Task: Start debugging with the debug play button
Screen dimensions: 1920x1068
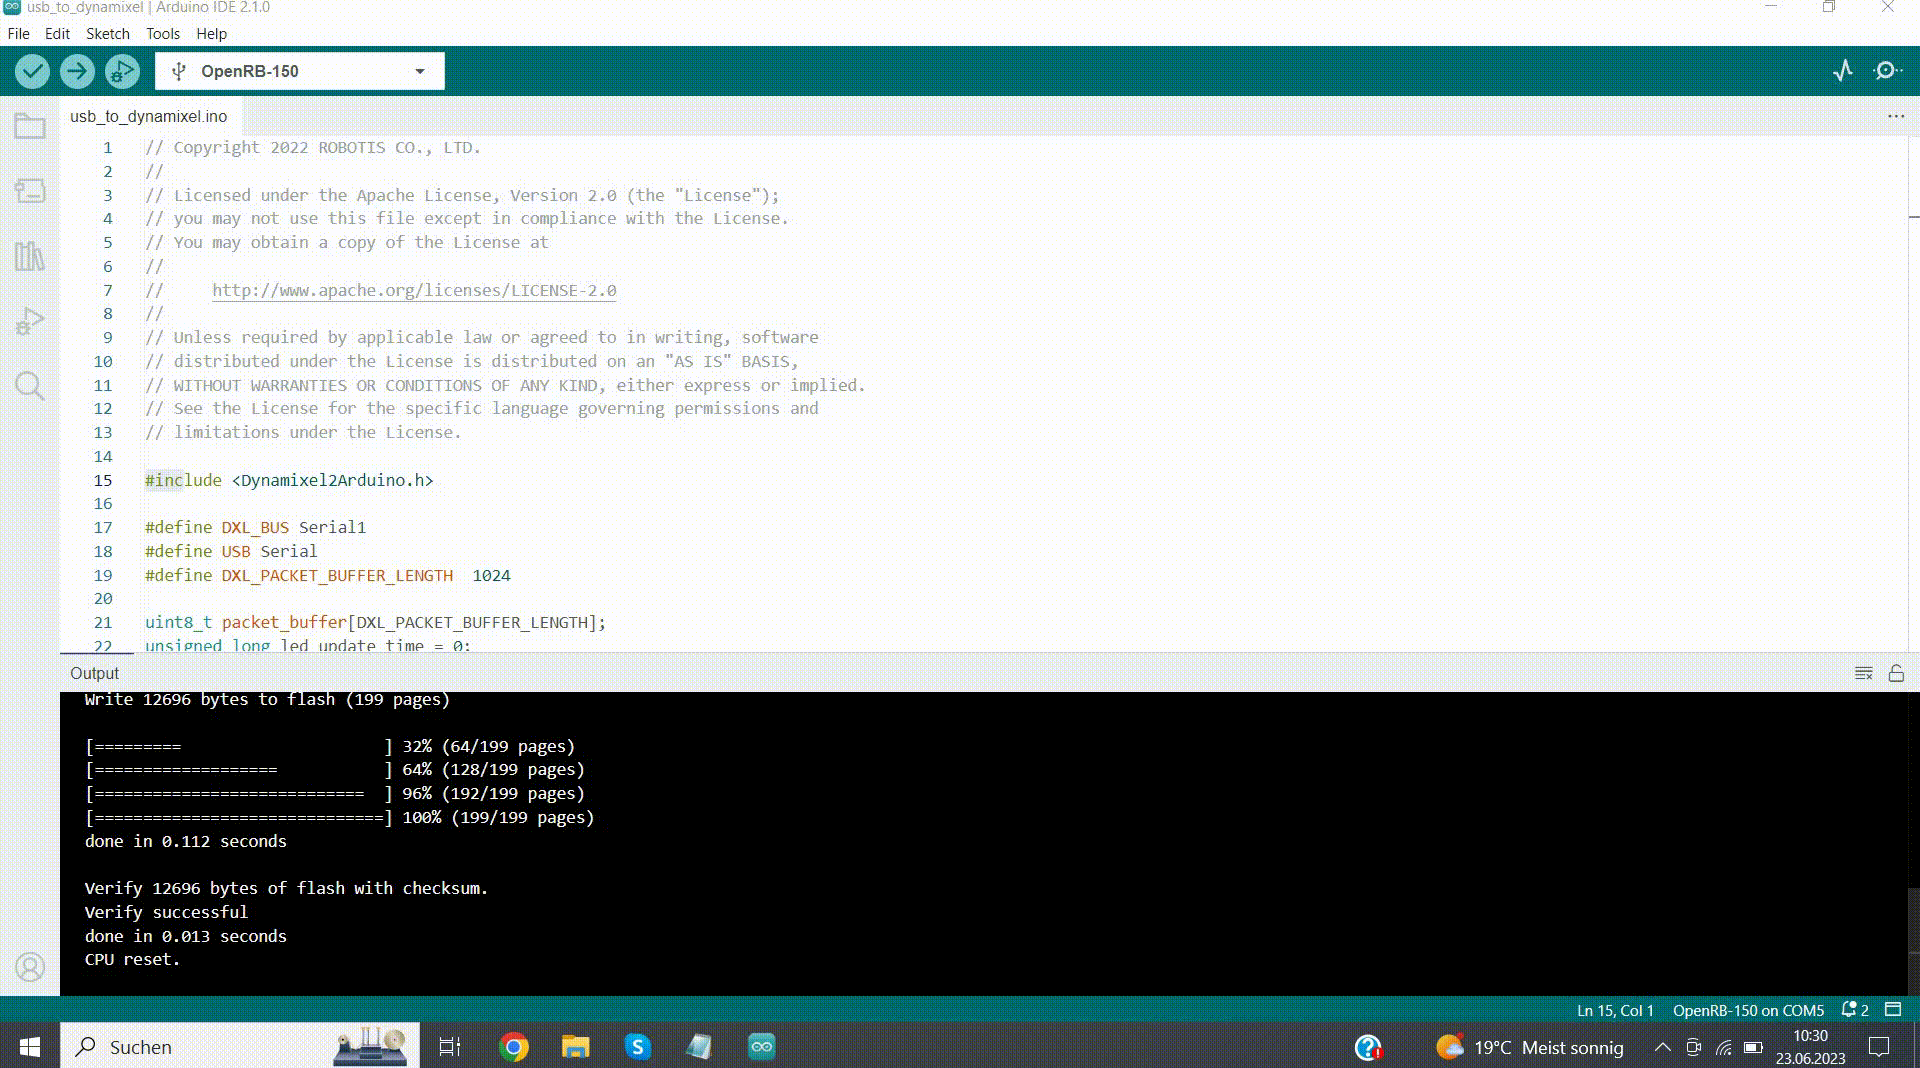Action: [x=122, y=71]
